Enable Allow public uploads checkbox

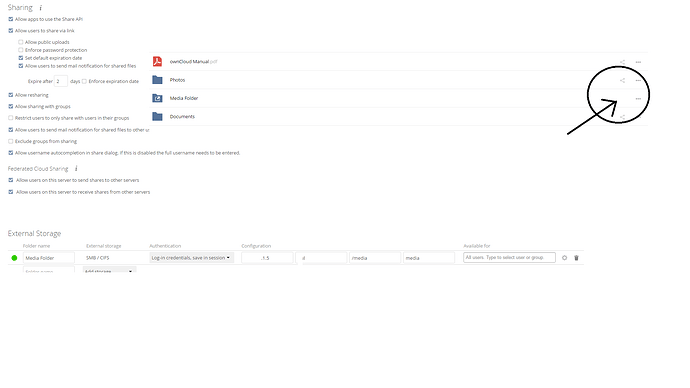click(x=21, y=42)
